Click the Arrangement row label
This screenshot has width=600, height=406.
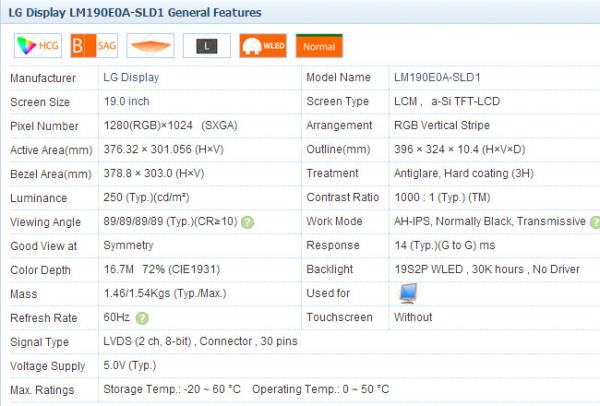tap(339, 125)
